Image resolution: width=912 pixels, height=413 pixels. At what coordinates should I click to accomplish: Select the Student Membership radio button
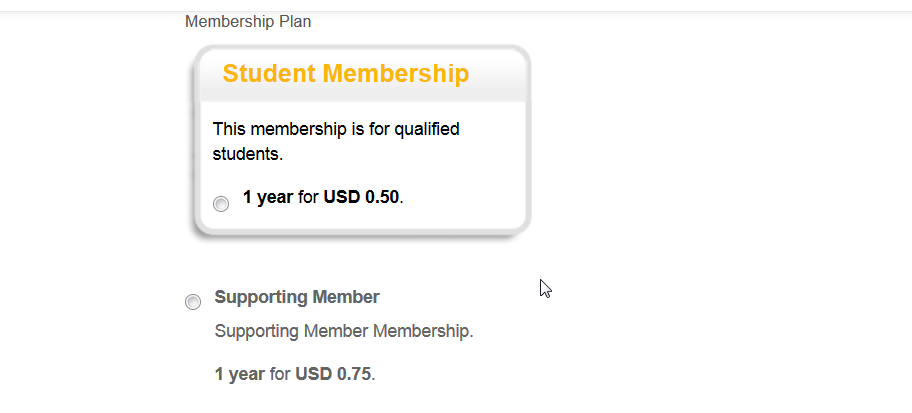(x=221, y=204)
